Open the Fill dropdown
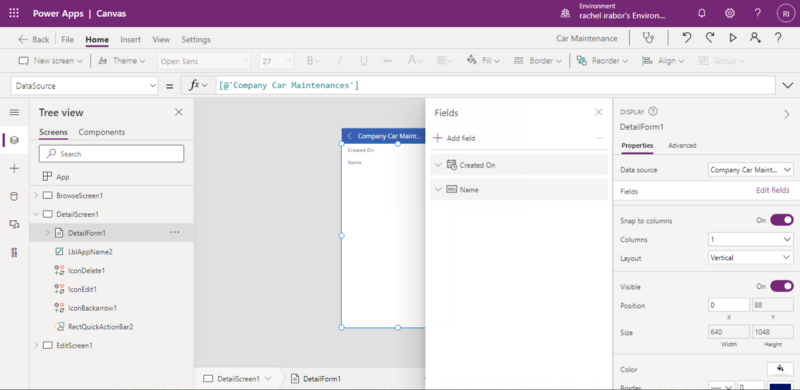 [x=483, y=61]
